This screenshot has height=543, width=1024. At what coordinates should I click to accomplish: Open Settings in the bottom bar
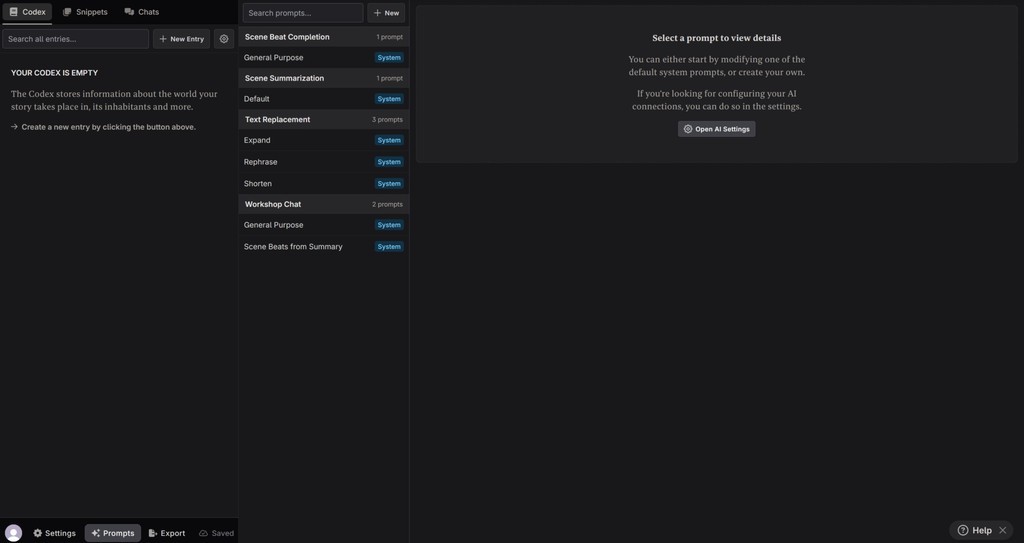tap(54, 533)
